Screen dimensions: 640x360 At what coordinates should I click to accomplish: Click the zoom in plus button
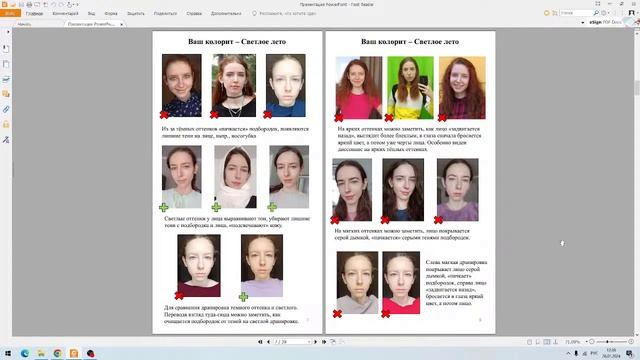pos(631,342)
